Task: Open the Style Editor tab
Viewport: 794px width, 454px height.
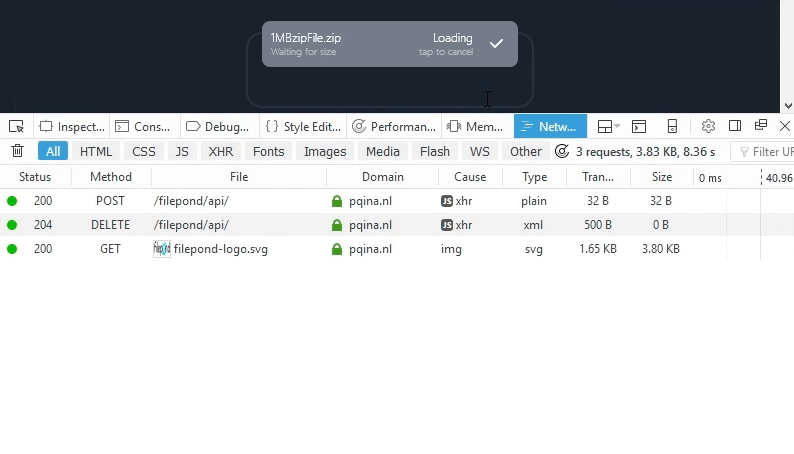Action: coord(303,127)
